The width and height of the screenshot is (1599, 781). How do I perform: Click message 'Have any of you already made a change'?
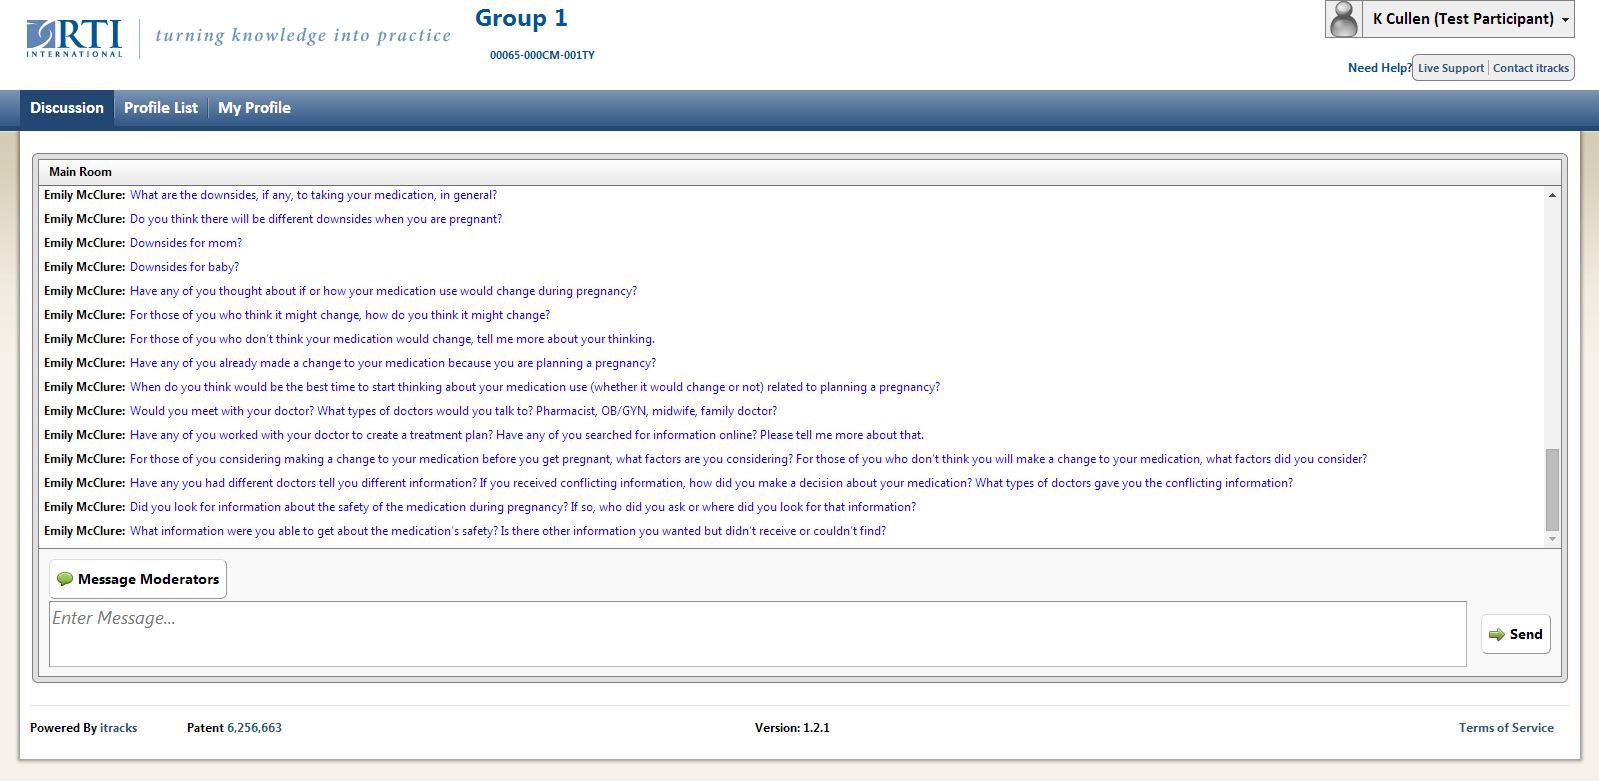[393, 363]
